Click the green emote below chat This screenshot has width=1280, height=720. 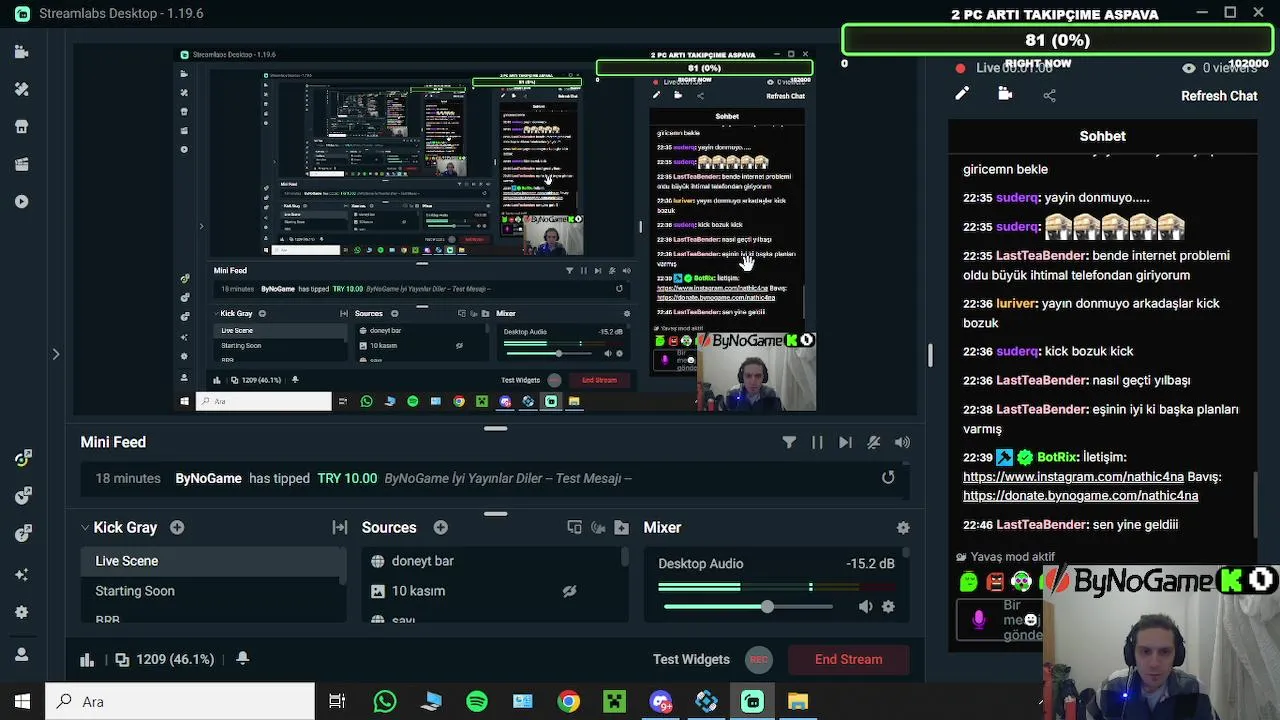[x=968, y=582]
